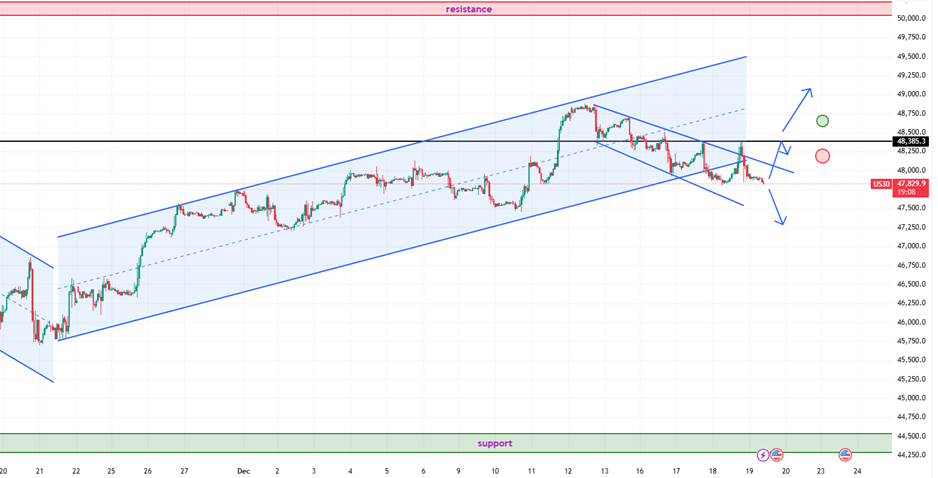Click the 50,000.0 level on price axis
The image size is (938, 478).
tap(912, 18)
